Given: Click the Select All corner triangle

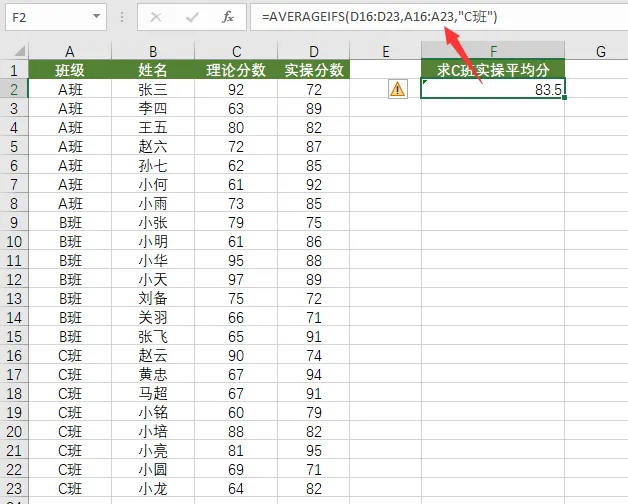Looking at the screenshot, I should 19,51.
